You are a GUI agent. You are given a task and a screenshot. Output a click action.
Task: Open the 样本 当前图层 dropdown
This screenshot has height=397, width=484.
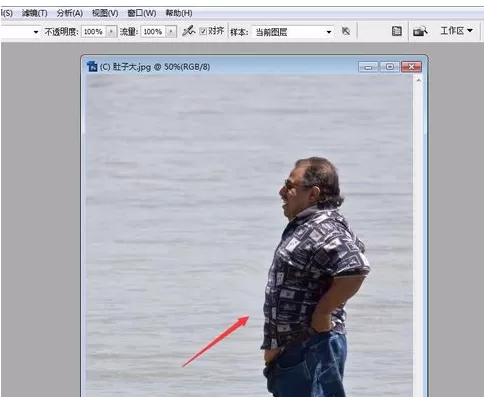[293, 32]
